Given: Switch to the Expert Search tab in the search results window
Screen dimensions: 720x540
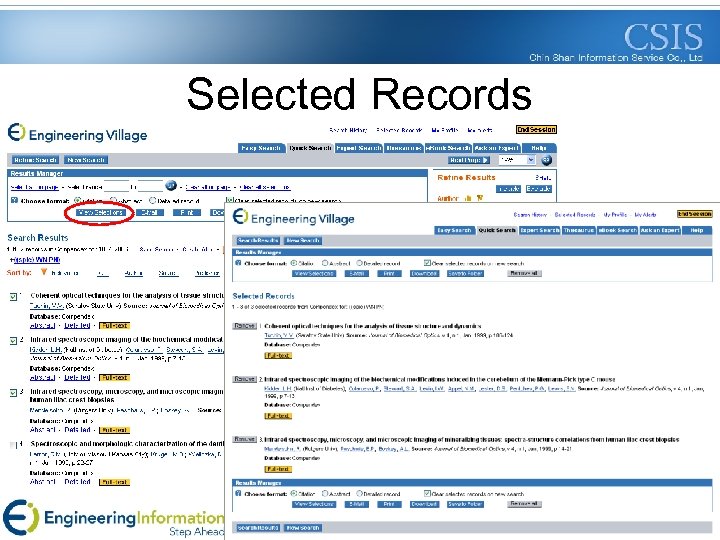Looking at the screenshot, I should pos(359,148).
